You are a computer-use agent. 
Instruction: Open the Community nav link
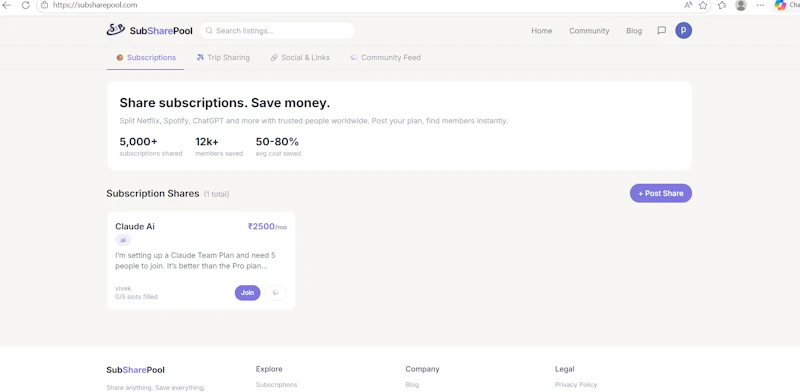point(589,31)
